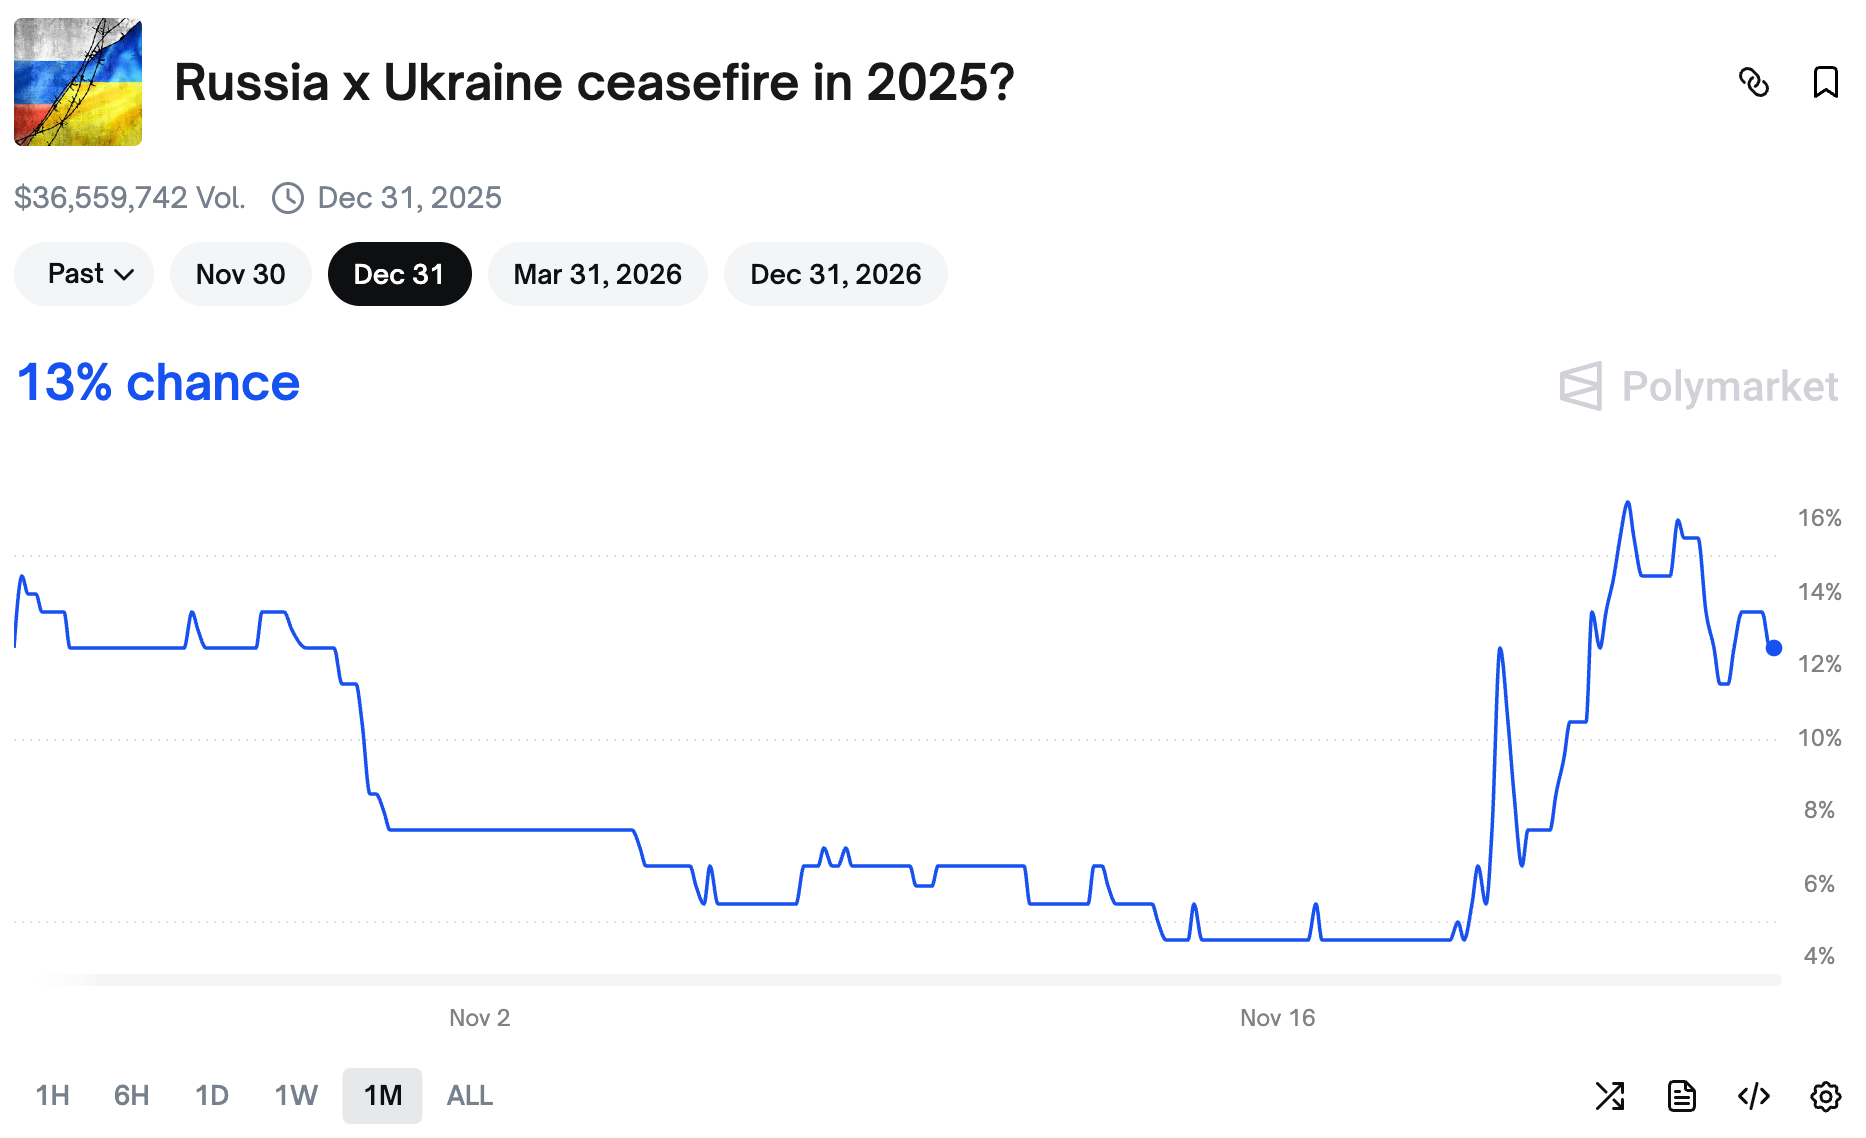Set chart range to 6H

pyautogui.click(x=131, y=1096)
